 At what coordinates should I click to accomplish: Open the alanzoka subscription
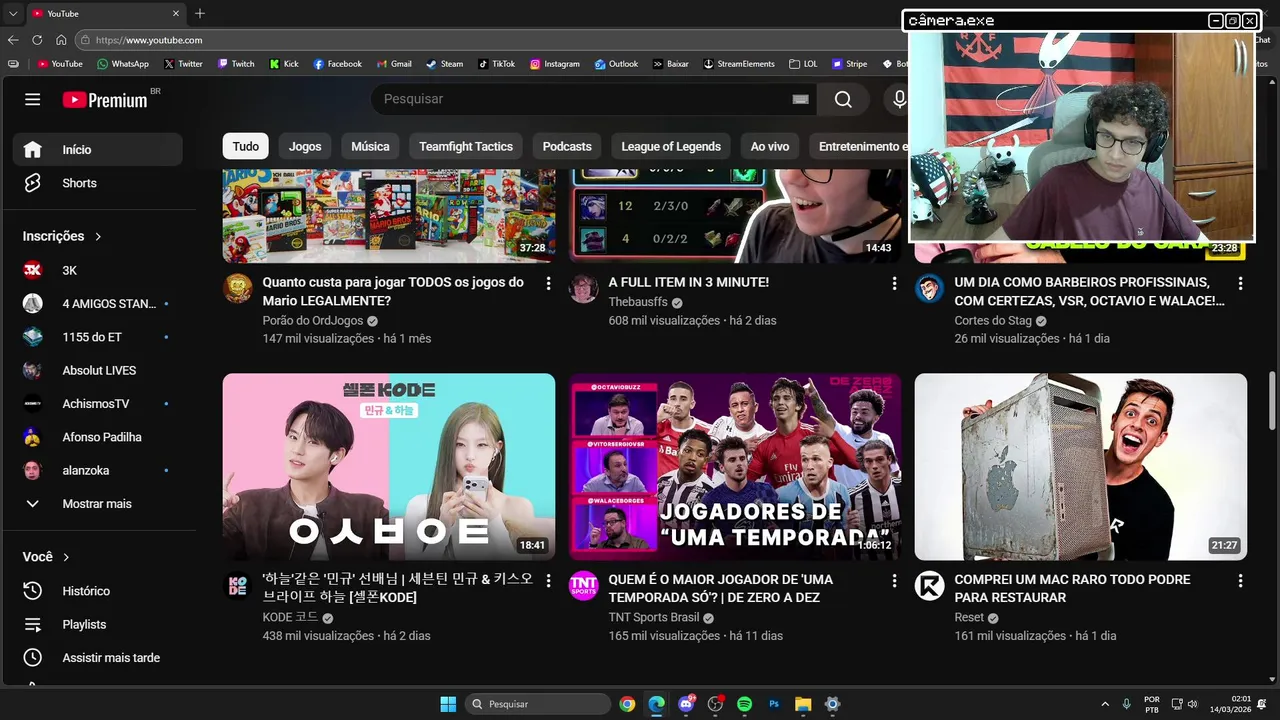point(98,470)
